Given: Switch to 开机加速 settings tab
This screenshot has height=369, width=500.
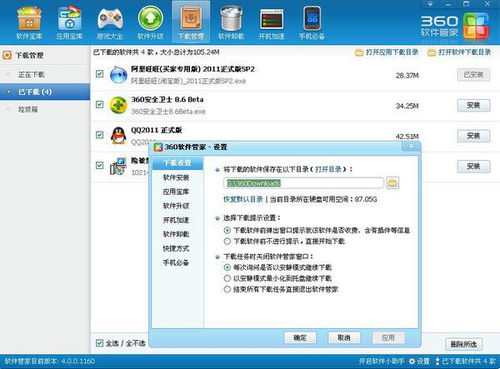Looking at the screenshot, I should click(x=176, y=220).
